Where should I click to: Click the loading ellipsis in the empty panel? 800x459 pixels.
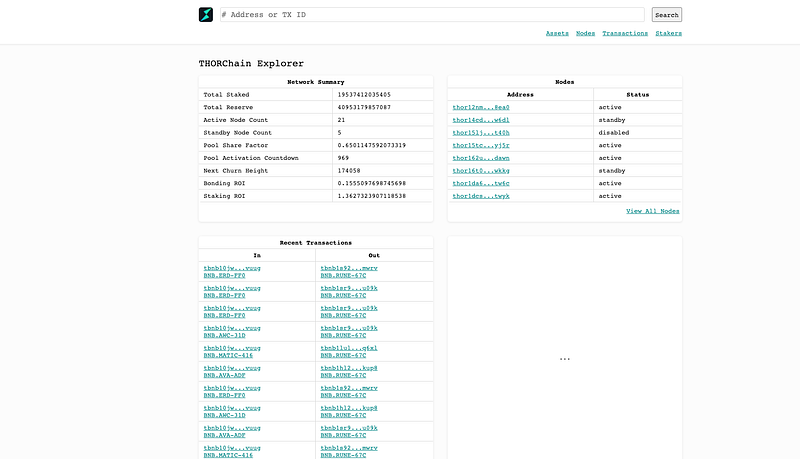pos(564,359)
